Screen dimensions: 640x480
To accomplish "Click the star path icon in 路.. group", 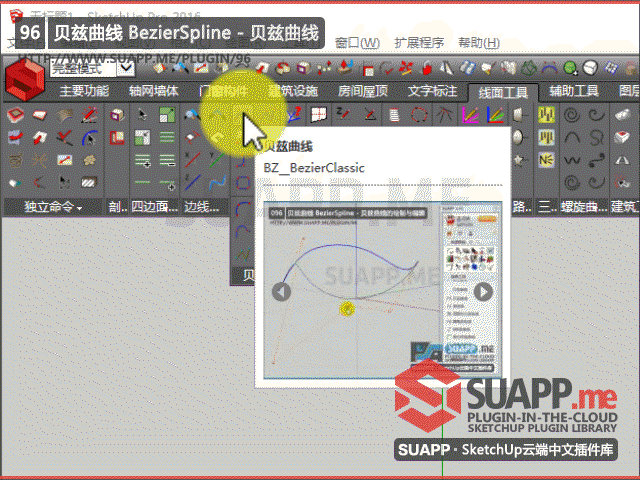I will coord(519,160).
